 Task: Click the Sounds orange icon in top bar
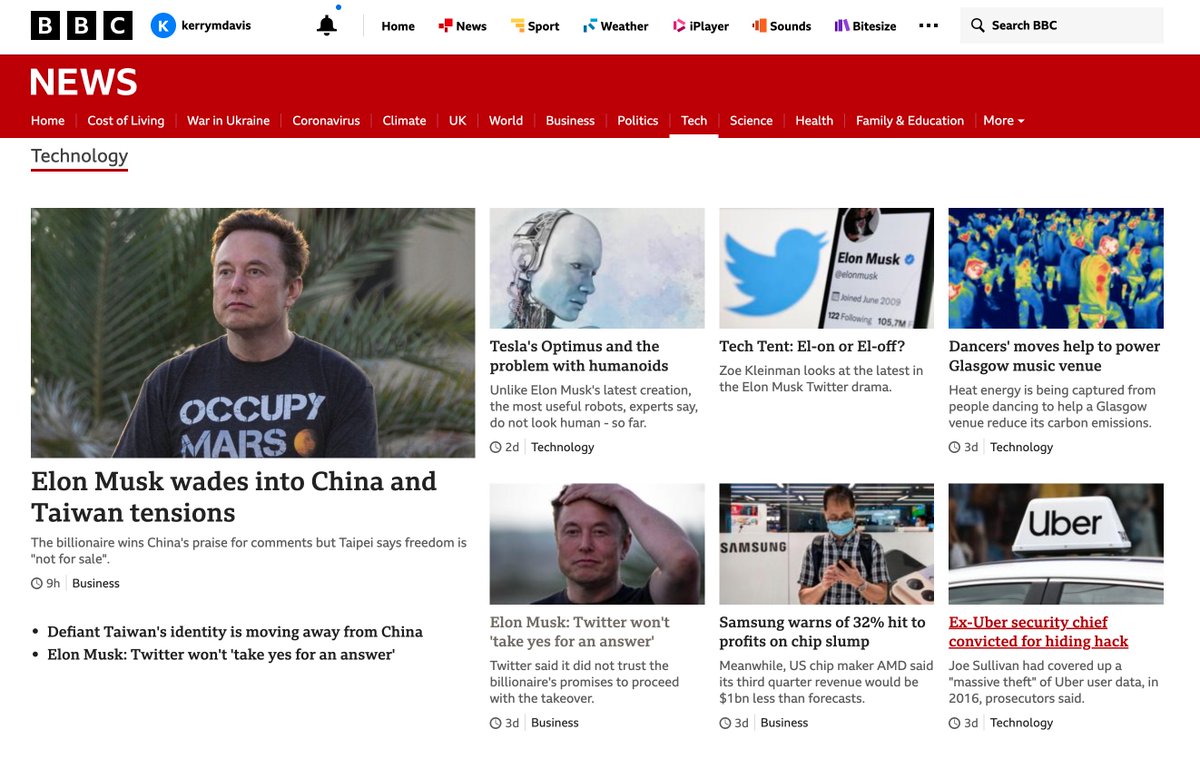(759, 26)
